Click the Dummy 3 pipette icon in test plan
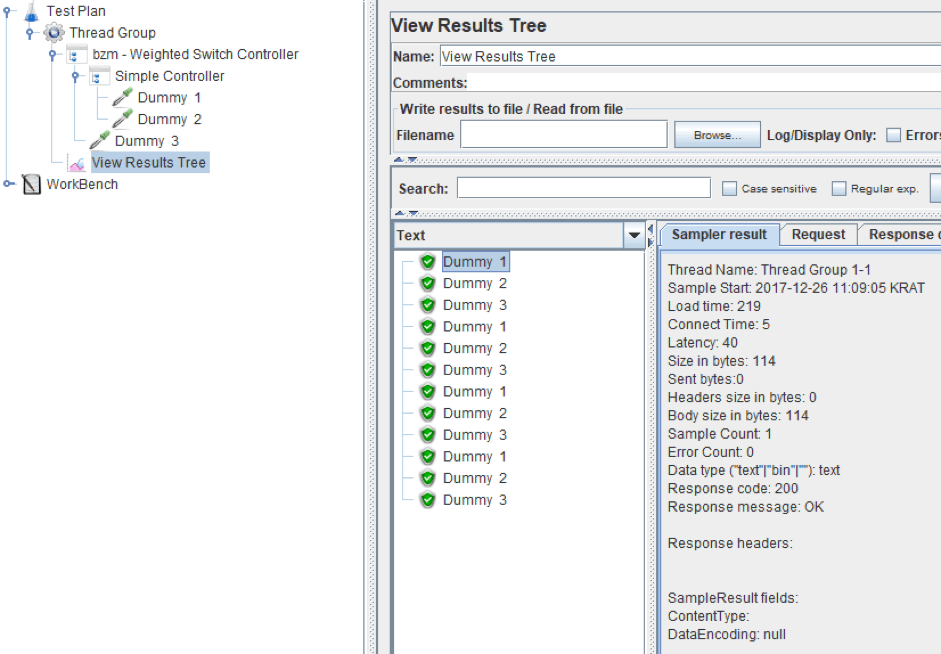The height and width of the screenshot is (654, 941). pos(100,141)
